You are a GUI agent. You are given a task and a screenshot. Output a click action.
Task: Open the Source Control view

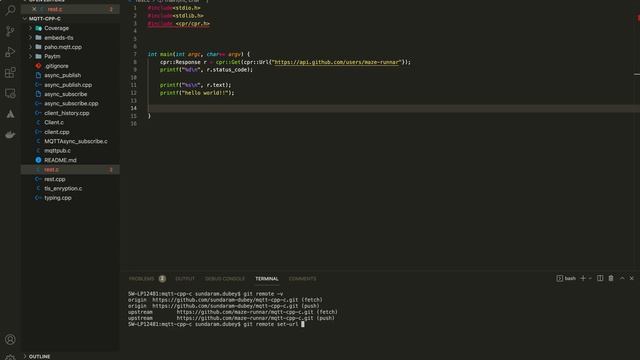[x=10, y=31]
